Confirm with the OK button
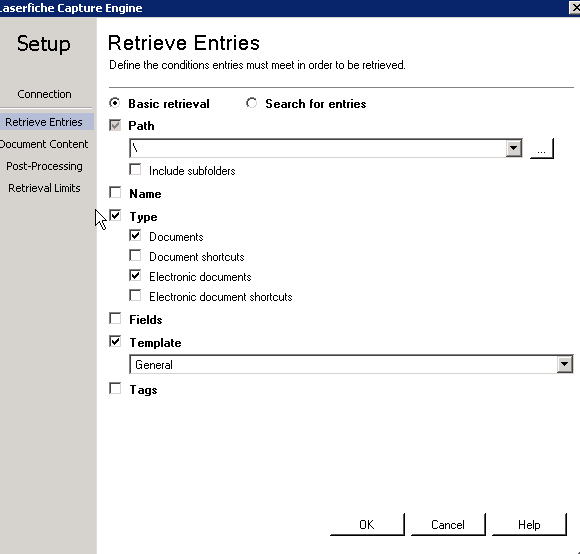This screenshot has height=554, width=580. coord(367,524)
